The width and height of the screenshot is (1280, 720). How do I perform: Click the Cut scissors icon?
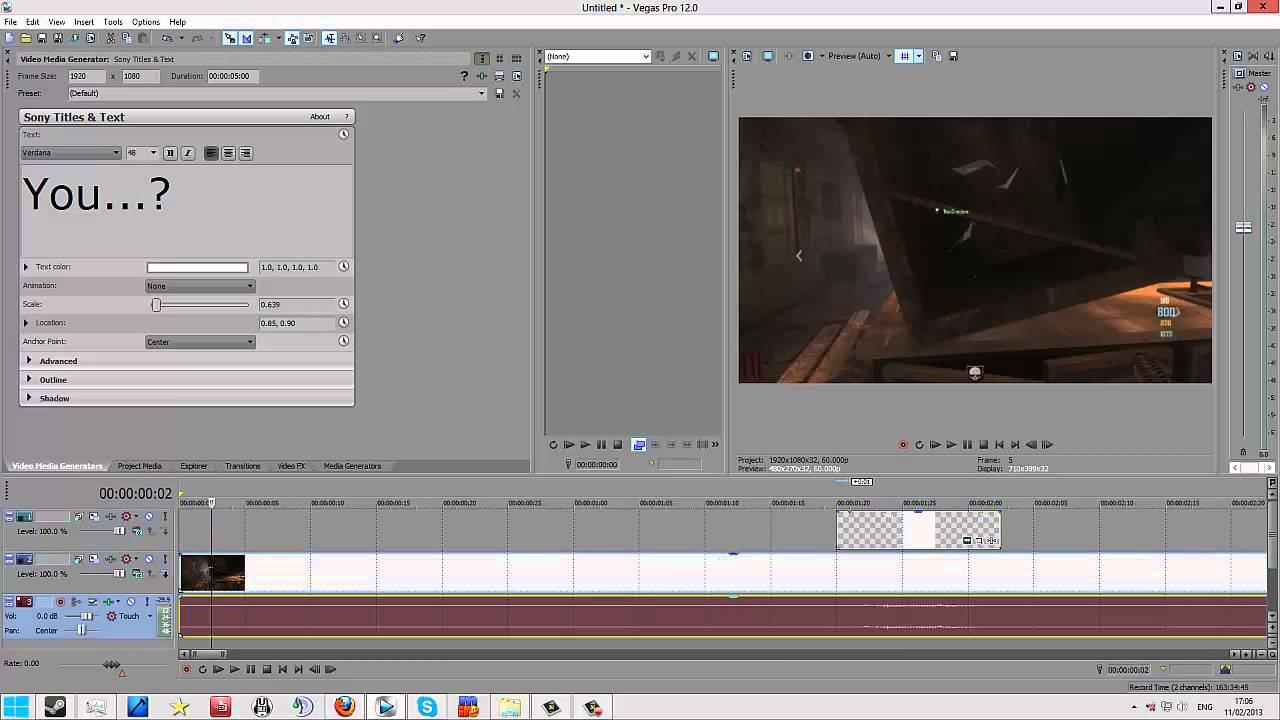click(110, 38)
